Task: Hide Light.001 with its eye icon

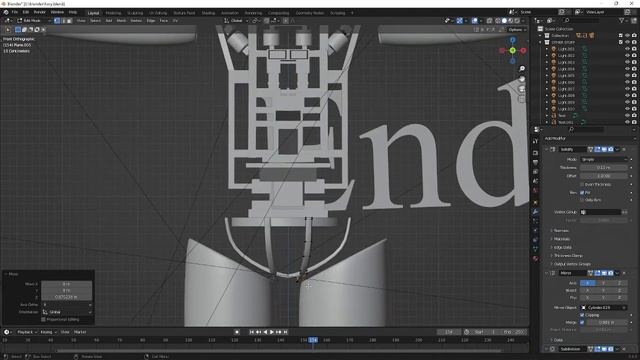Action: (x=627, y=49)
